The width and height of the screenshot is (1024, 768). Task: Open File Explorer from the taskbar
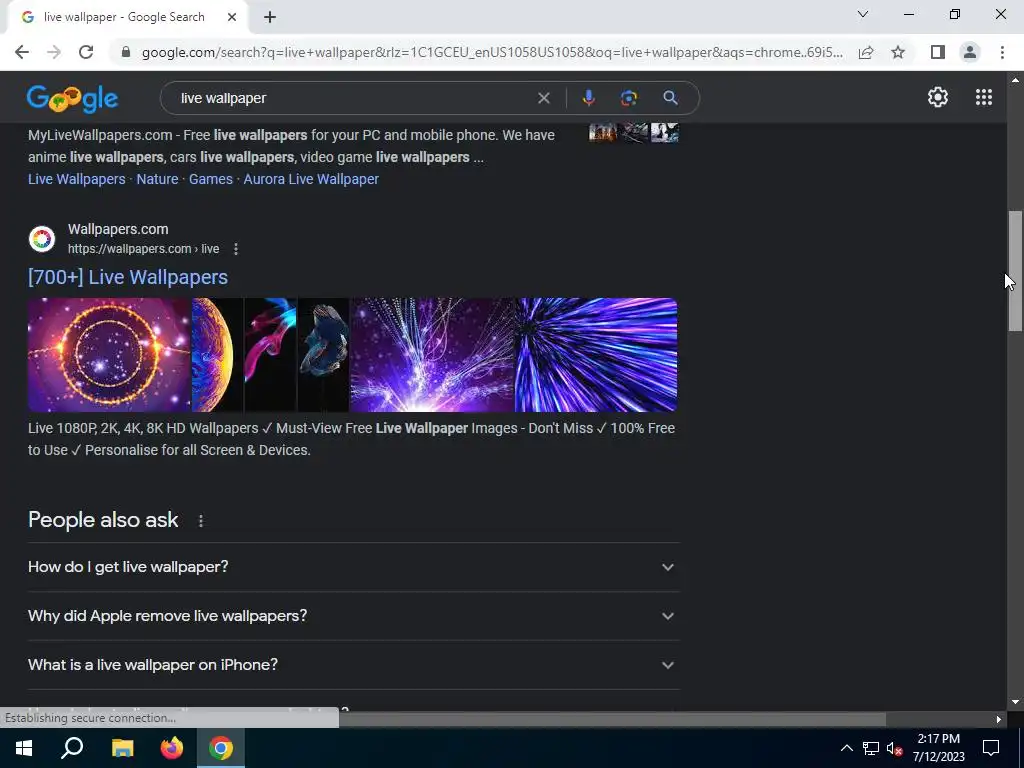[x=122, y=748]
